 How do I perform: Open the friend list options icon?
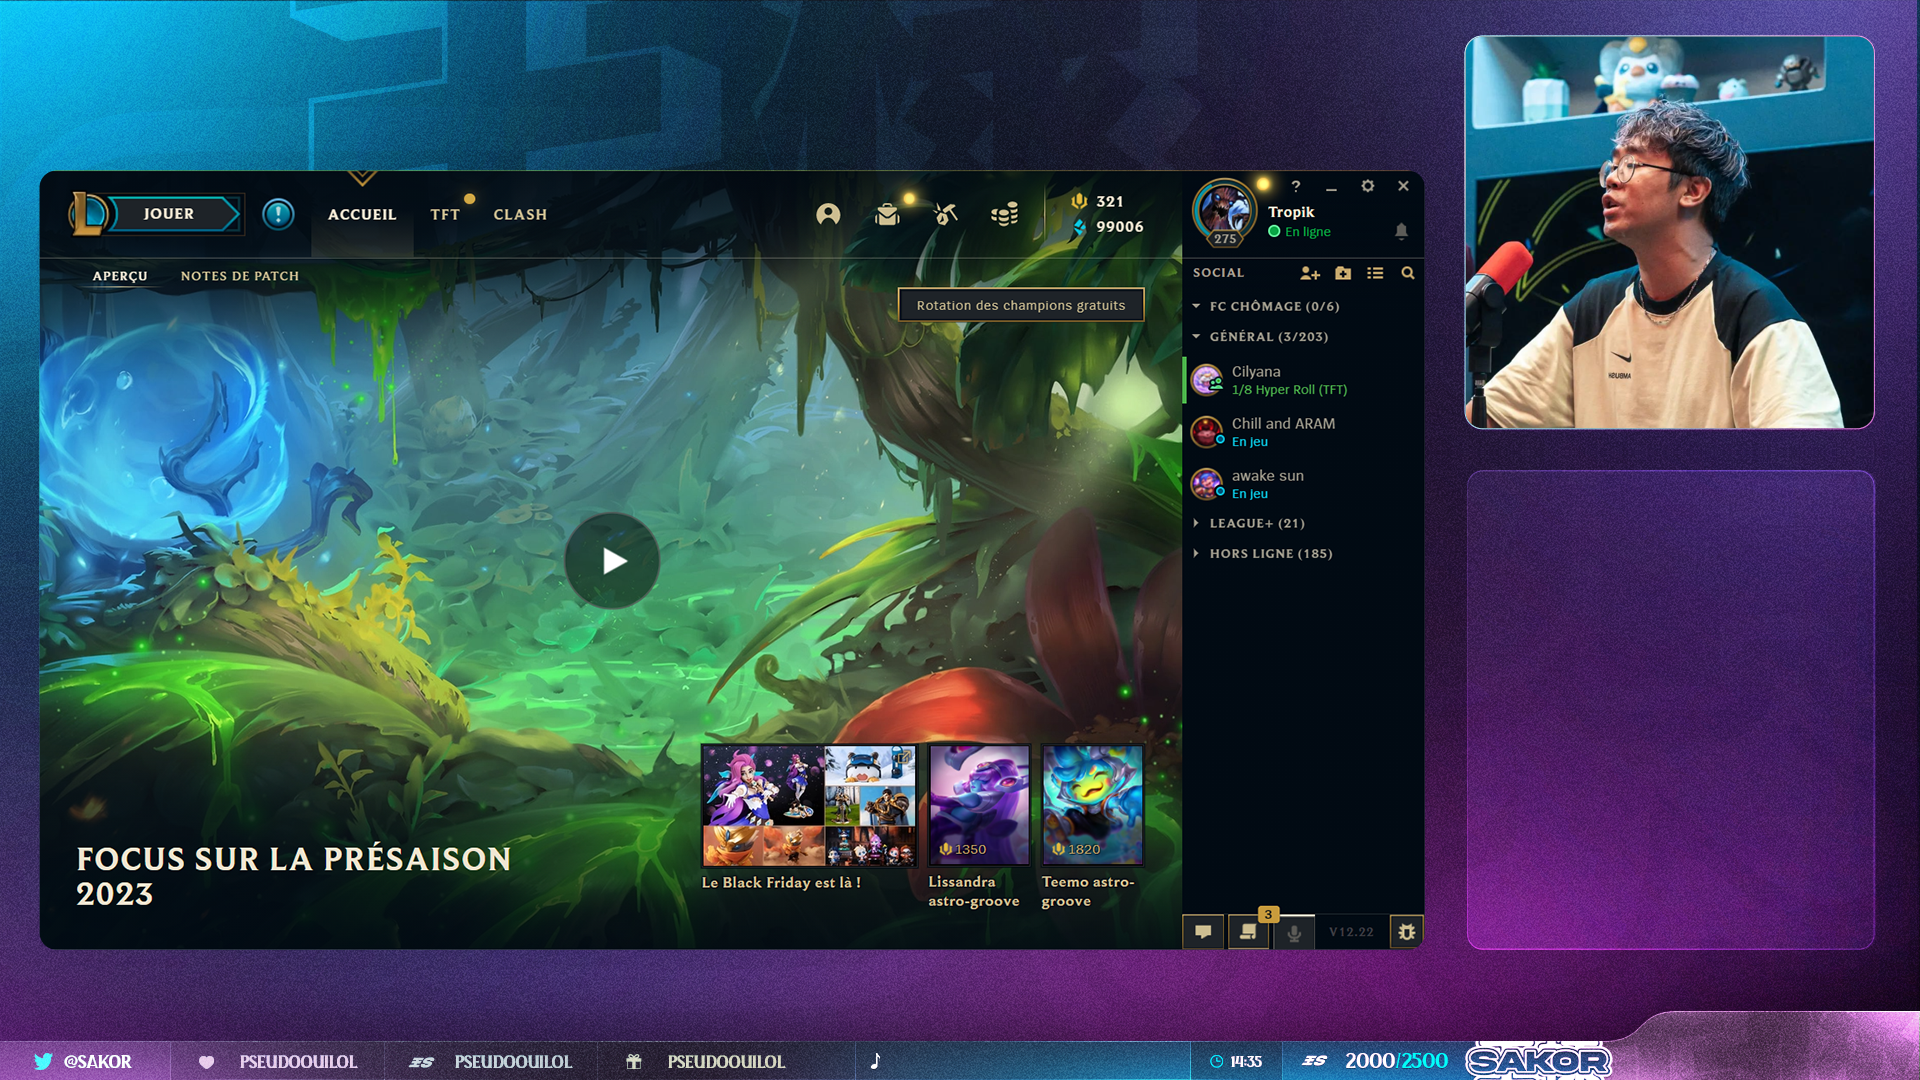coord(1375,273)
